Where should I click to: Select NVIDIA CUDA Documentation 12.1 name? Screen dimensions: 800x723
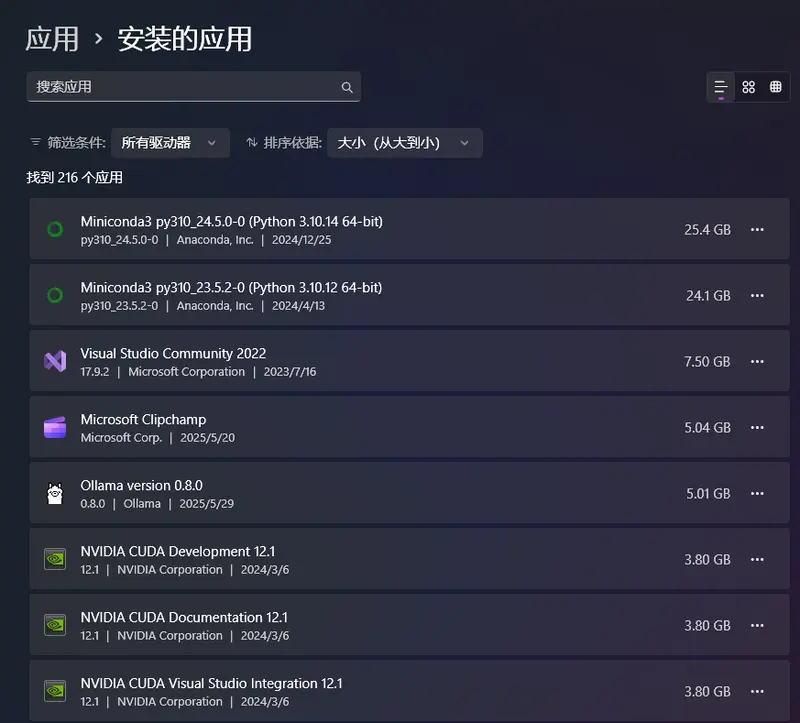click(x=184, y=617)
